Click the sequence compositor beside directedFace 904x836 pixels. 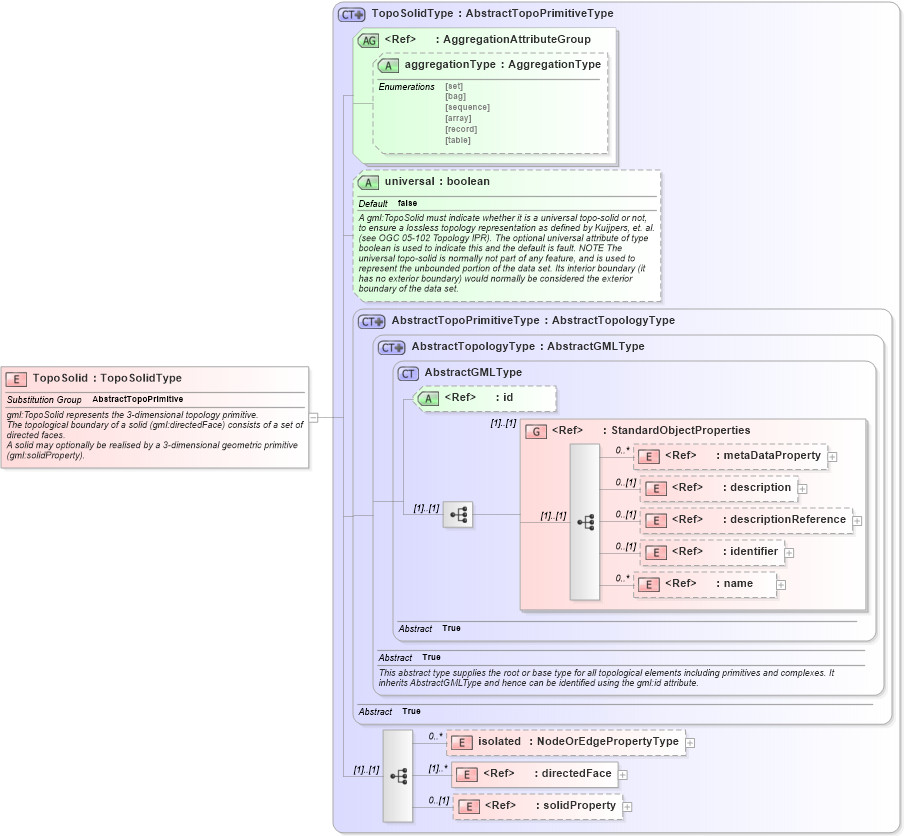(x=398, y=775)
